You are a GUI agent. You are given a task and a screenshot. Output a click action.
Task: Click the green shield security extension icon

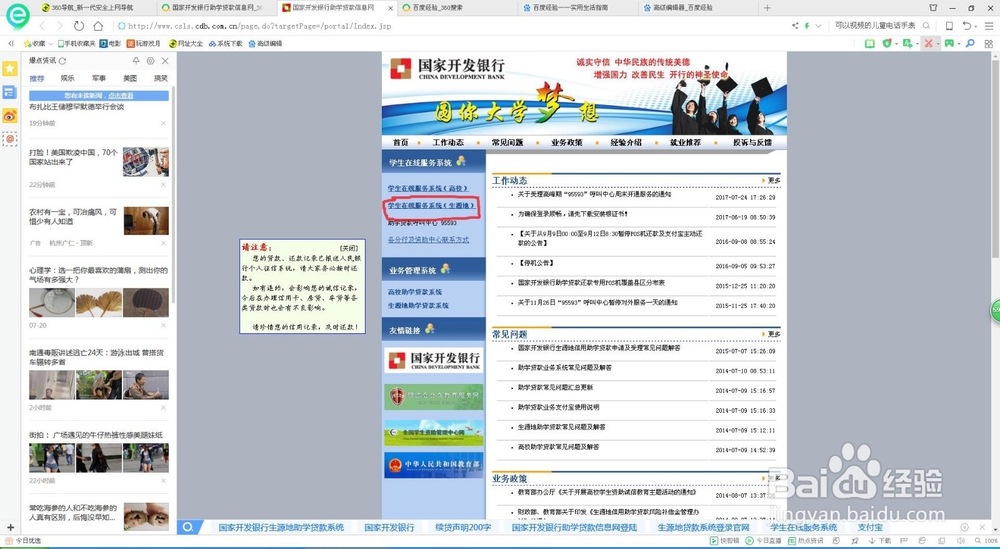coord(886,43)
